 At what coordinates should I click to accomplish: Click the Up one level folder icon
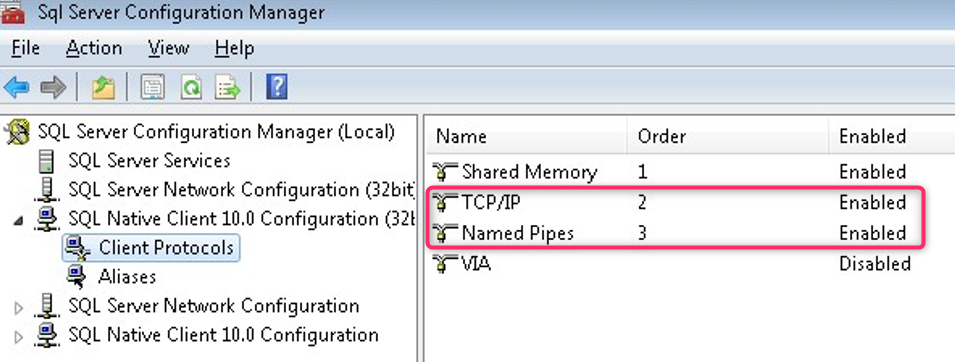tap(103, 88)
